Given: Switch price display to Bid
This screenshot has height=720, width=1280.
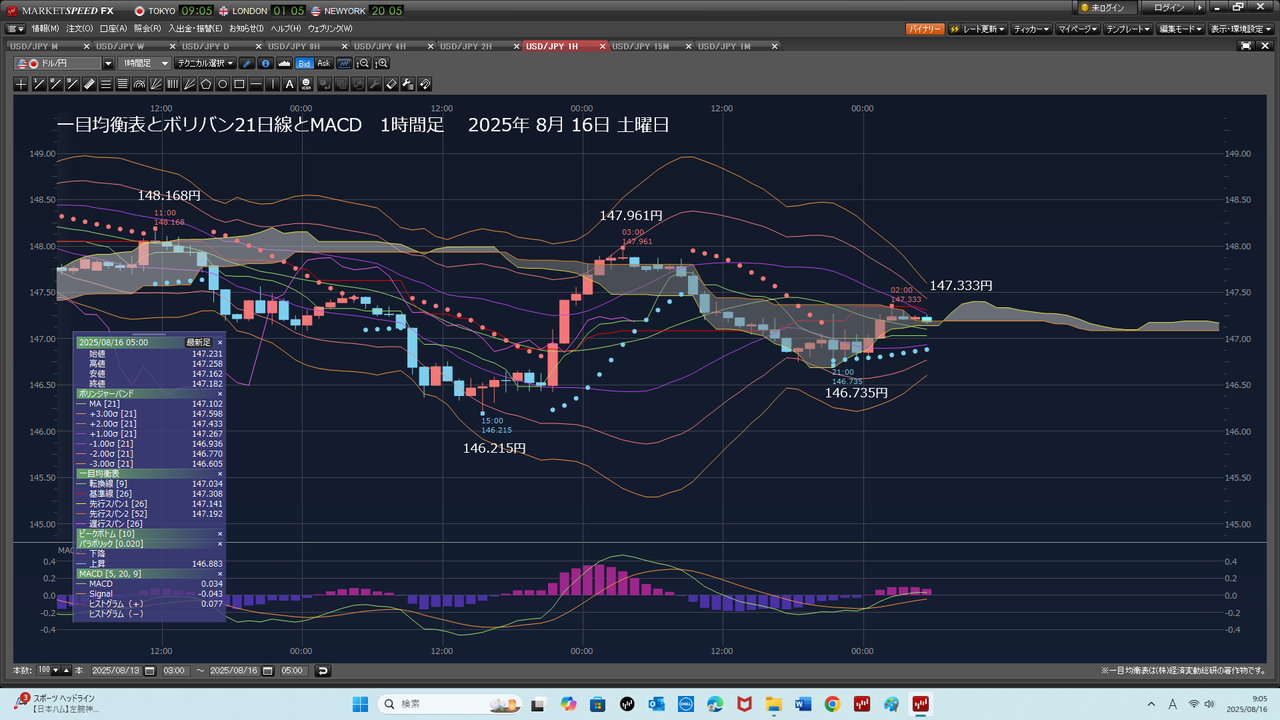Looking at the screenshot, I should (304, 63).
